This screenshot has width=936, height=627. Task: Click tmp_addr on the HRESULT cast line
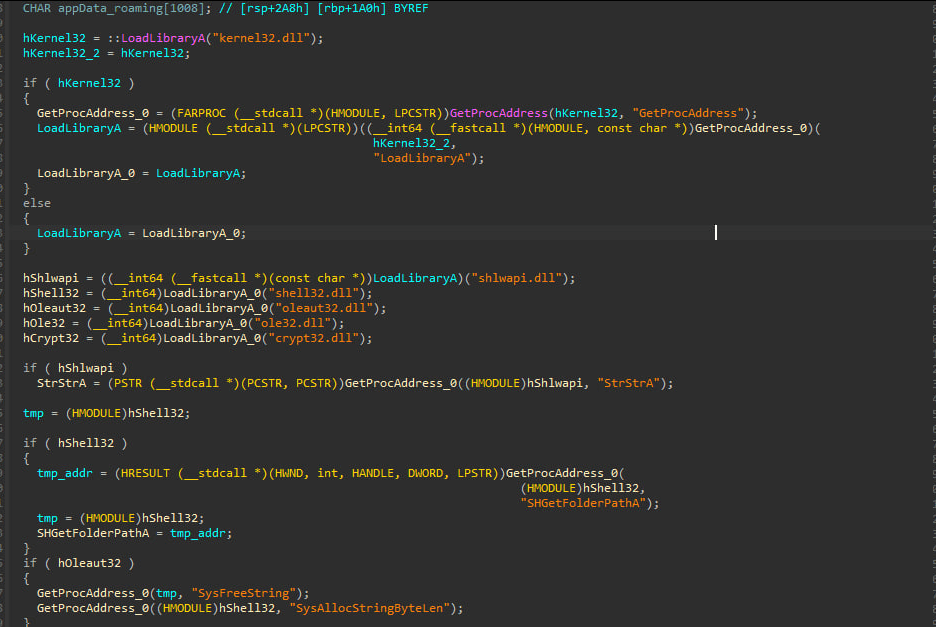coord(64,473)
